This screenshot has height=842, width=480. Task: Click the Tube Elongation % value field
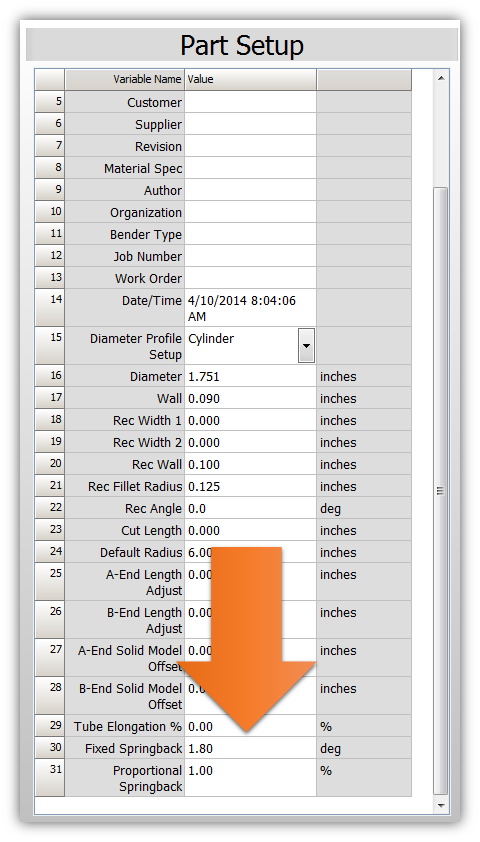(250, 726)
